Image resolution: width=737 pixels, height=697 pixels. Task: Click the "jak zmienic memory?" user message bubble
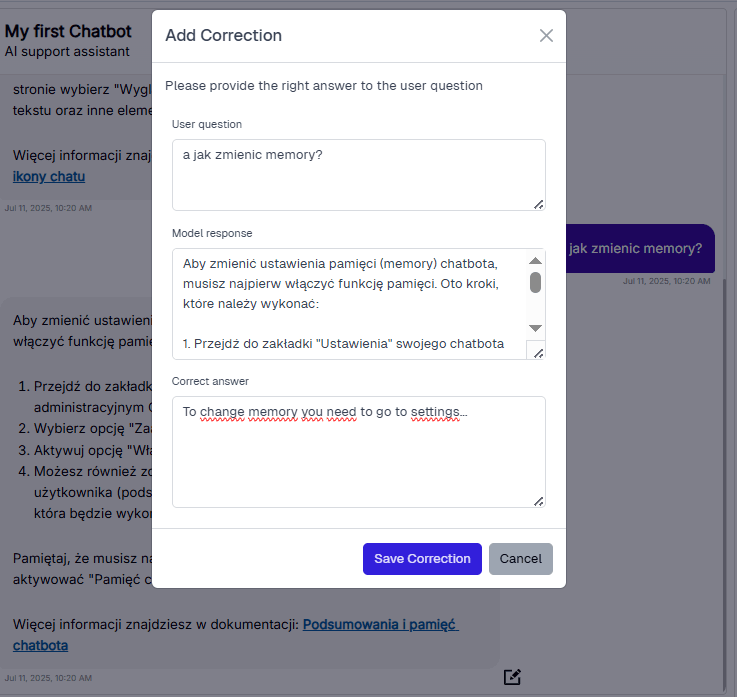636,249
